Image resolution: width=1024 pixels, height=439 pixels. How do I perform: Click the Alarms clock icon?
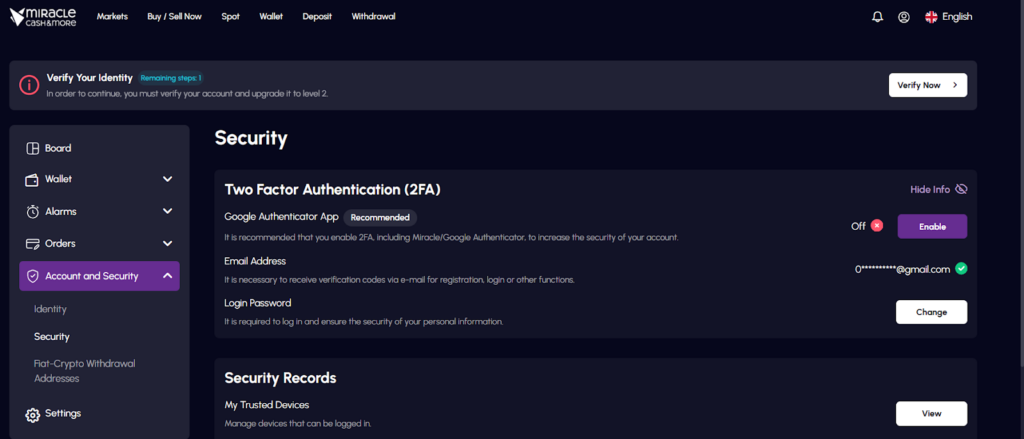33,212
